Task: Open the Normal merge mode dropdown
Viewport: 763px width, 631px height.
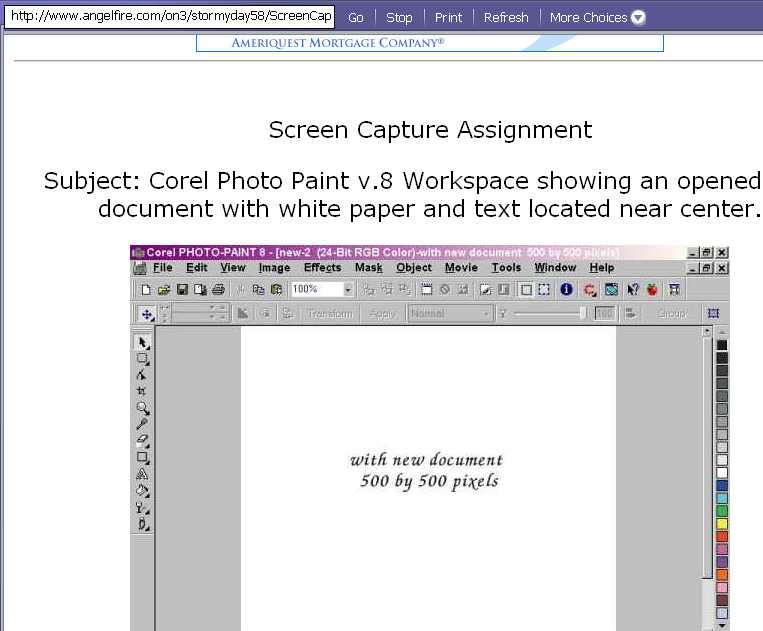Action: [487, 314]
